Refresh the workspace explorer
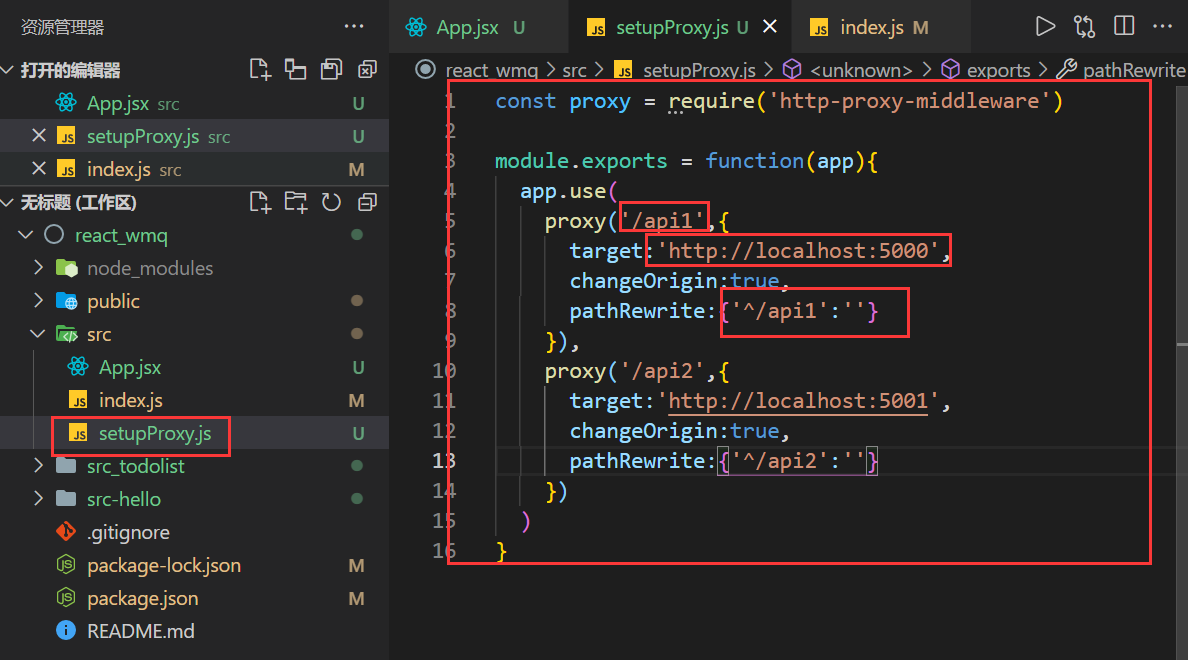 [332, 203]
